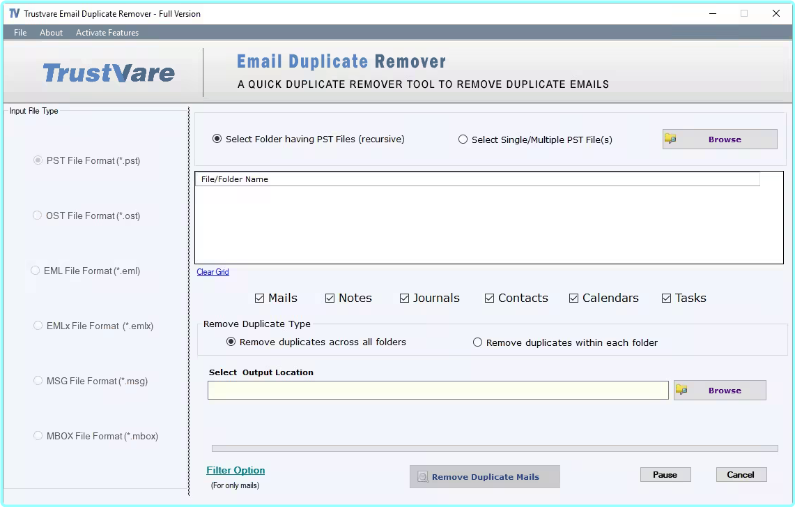Toggle the Journals checkbox
795x507 pixels.
pyautogui.click(x=404, y=298)
